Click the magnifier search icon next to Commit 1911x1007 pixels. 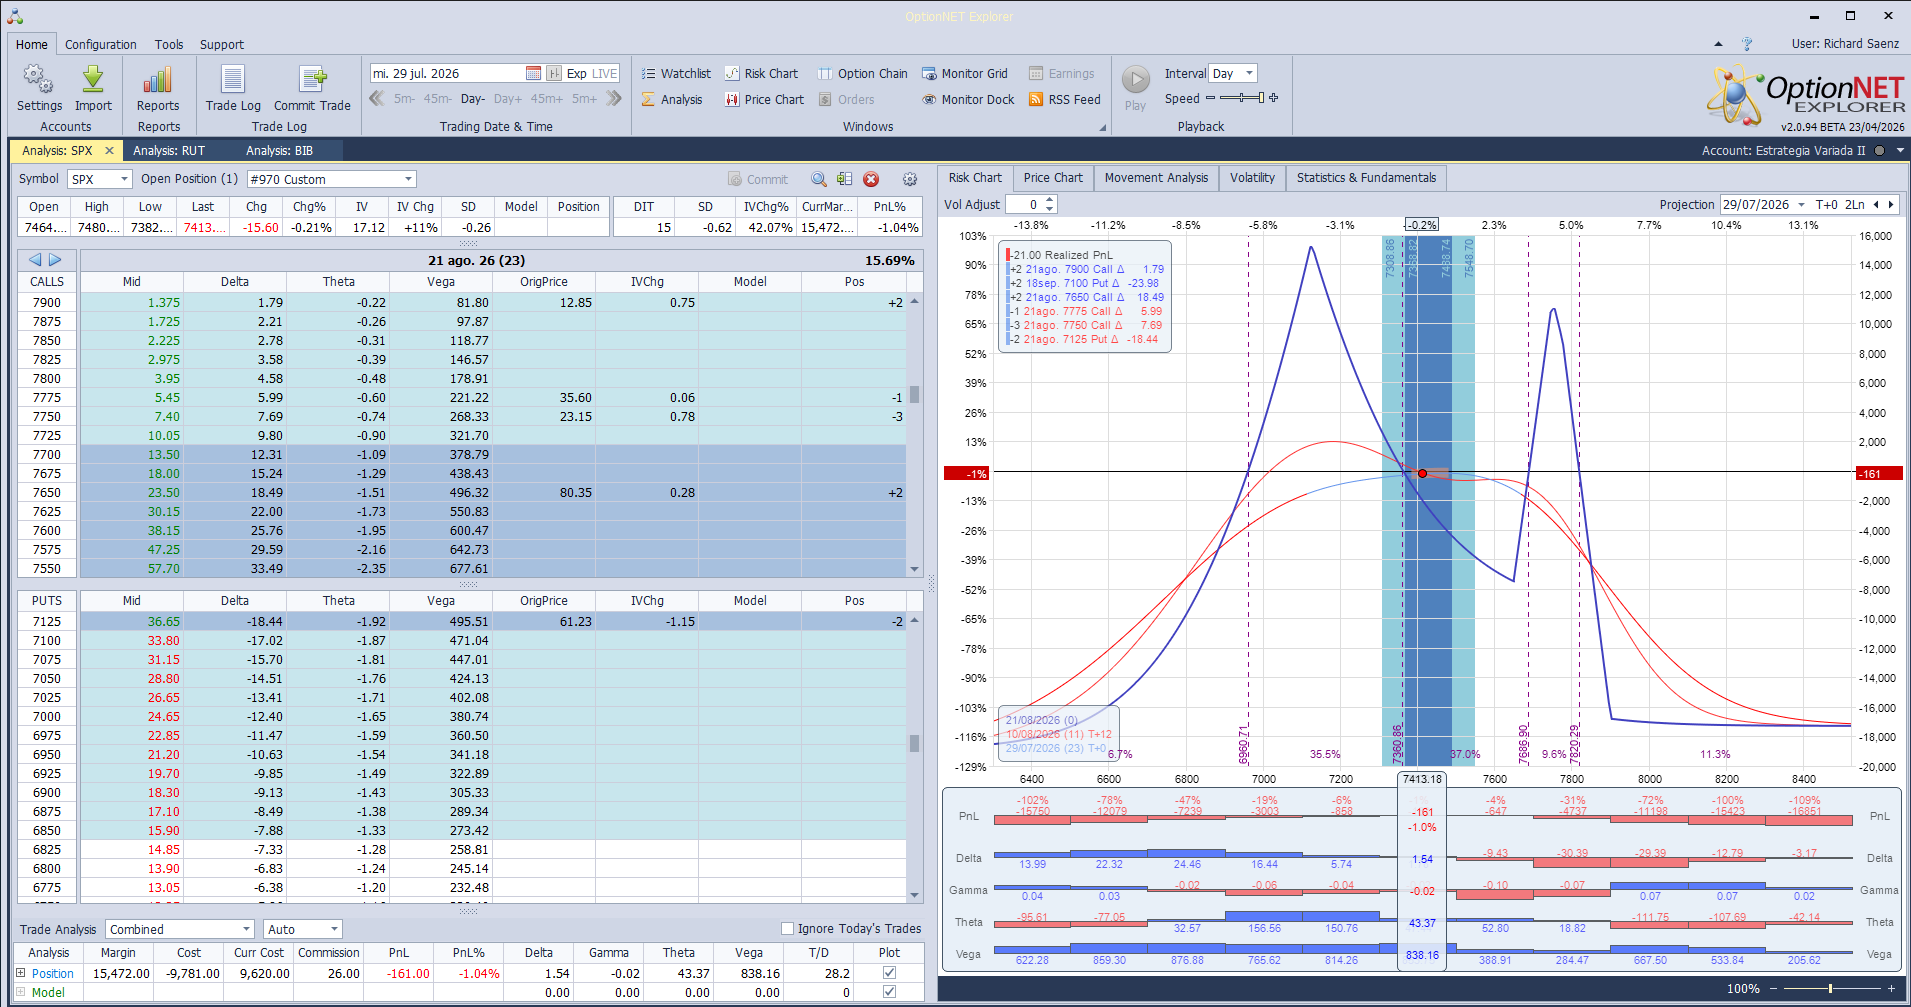click(819, 179)
